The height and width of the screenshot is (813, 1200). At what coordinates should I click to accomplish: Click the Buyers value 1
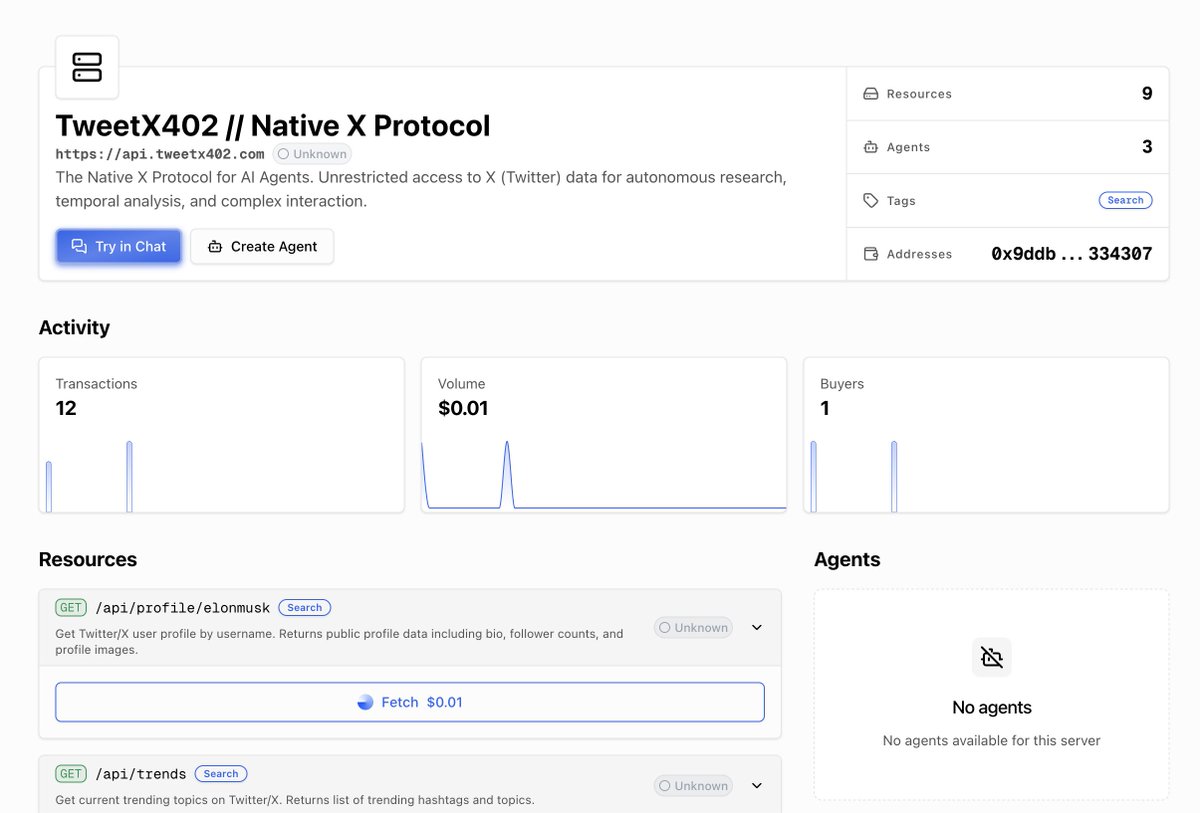(x=825, y=408)
